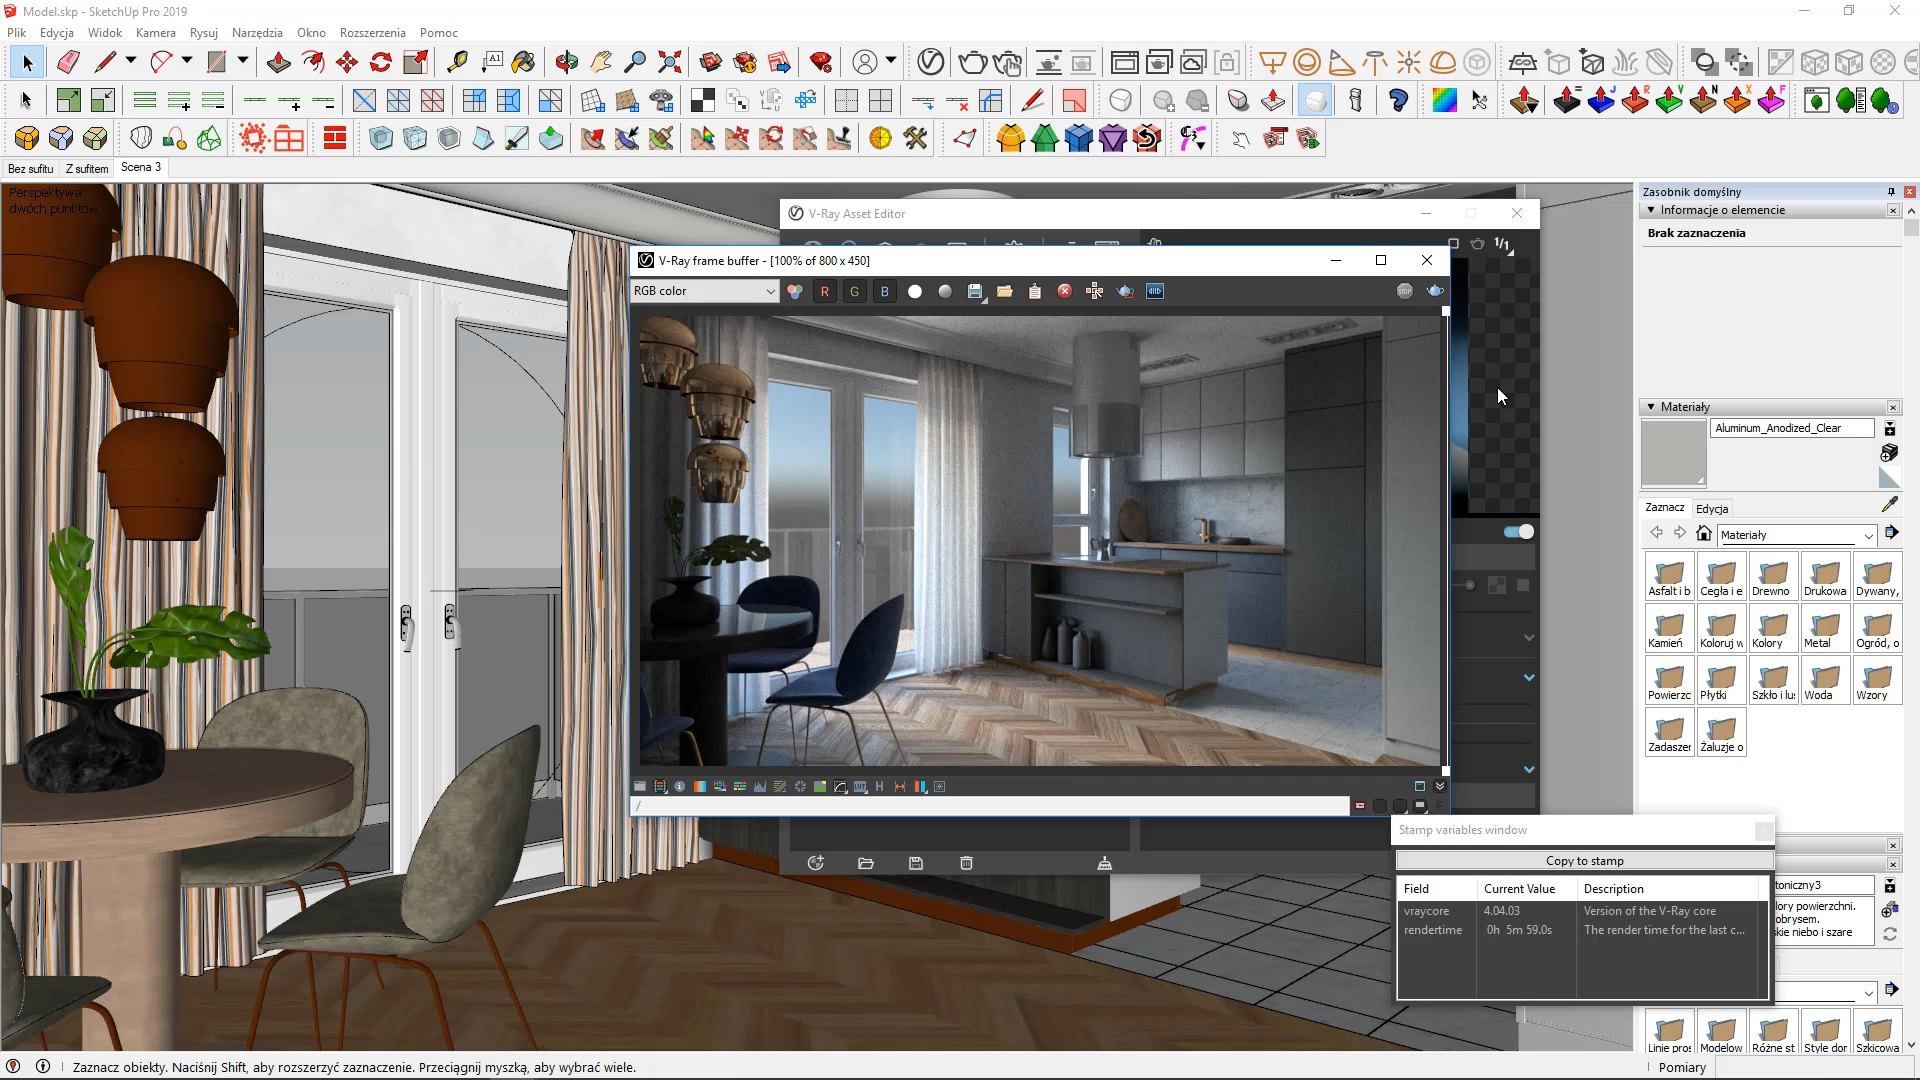
Task: Select the Drewno material category thumbnail
Action: tap(1772, 574)
